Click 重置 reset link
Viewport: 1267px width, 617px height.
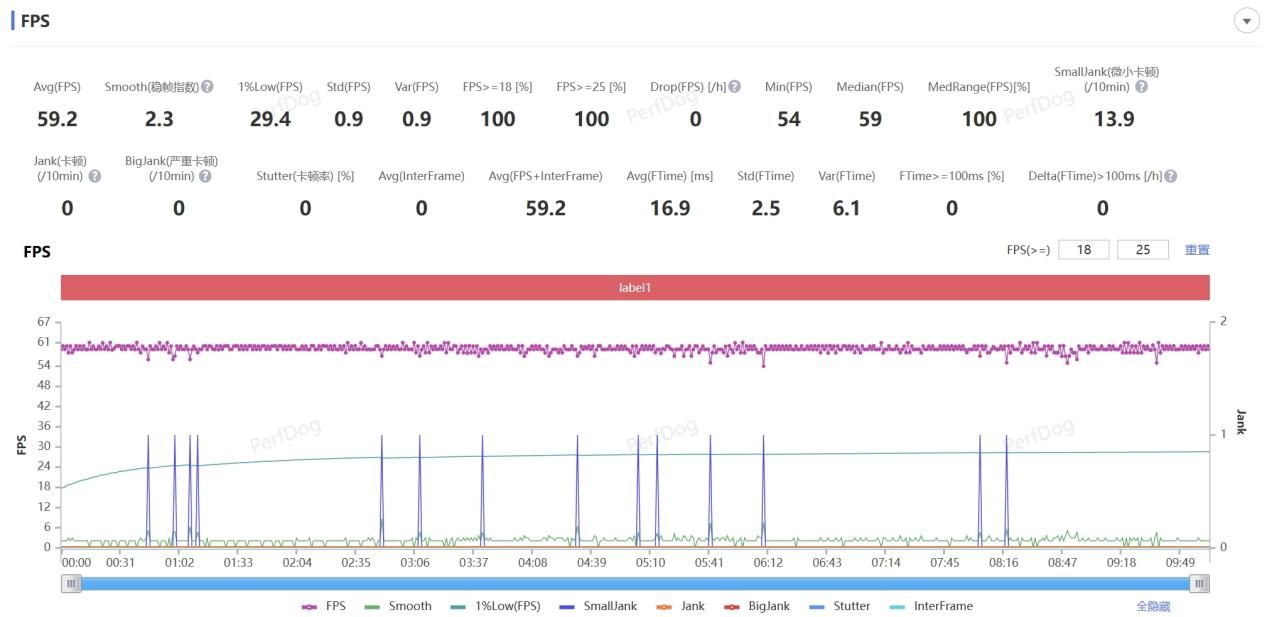[x=1197, y=250]
